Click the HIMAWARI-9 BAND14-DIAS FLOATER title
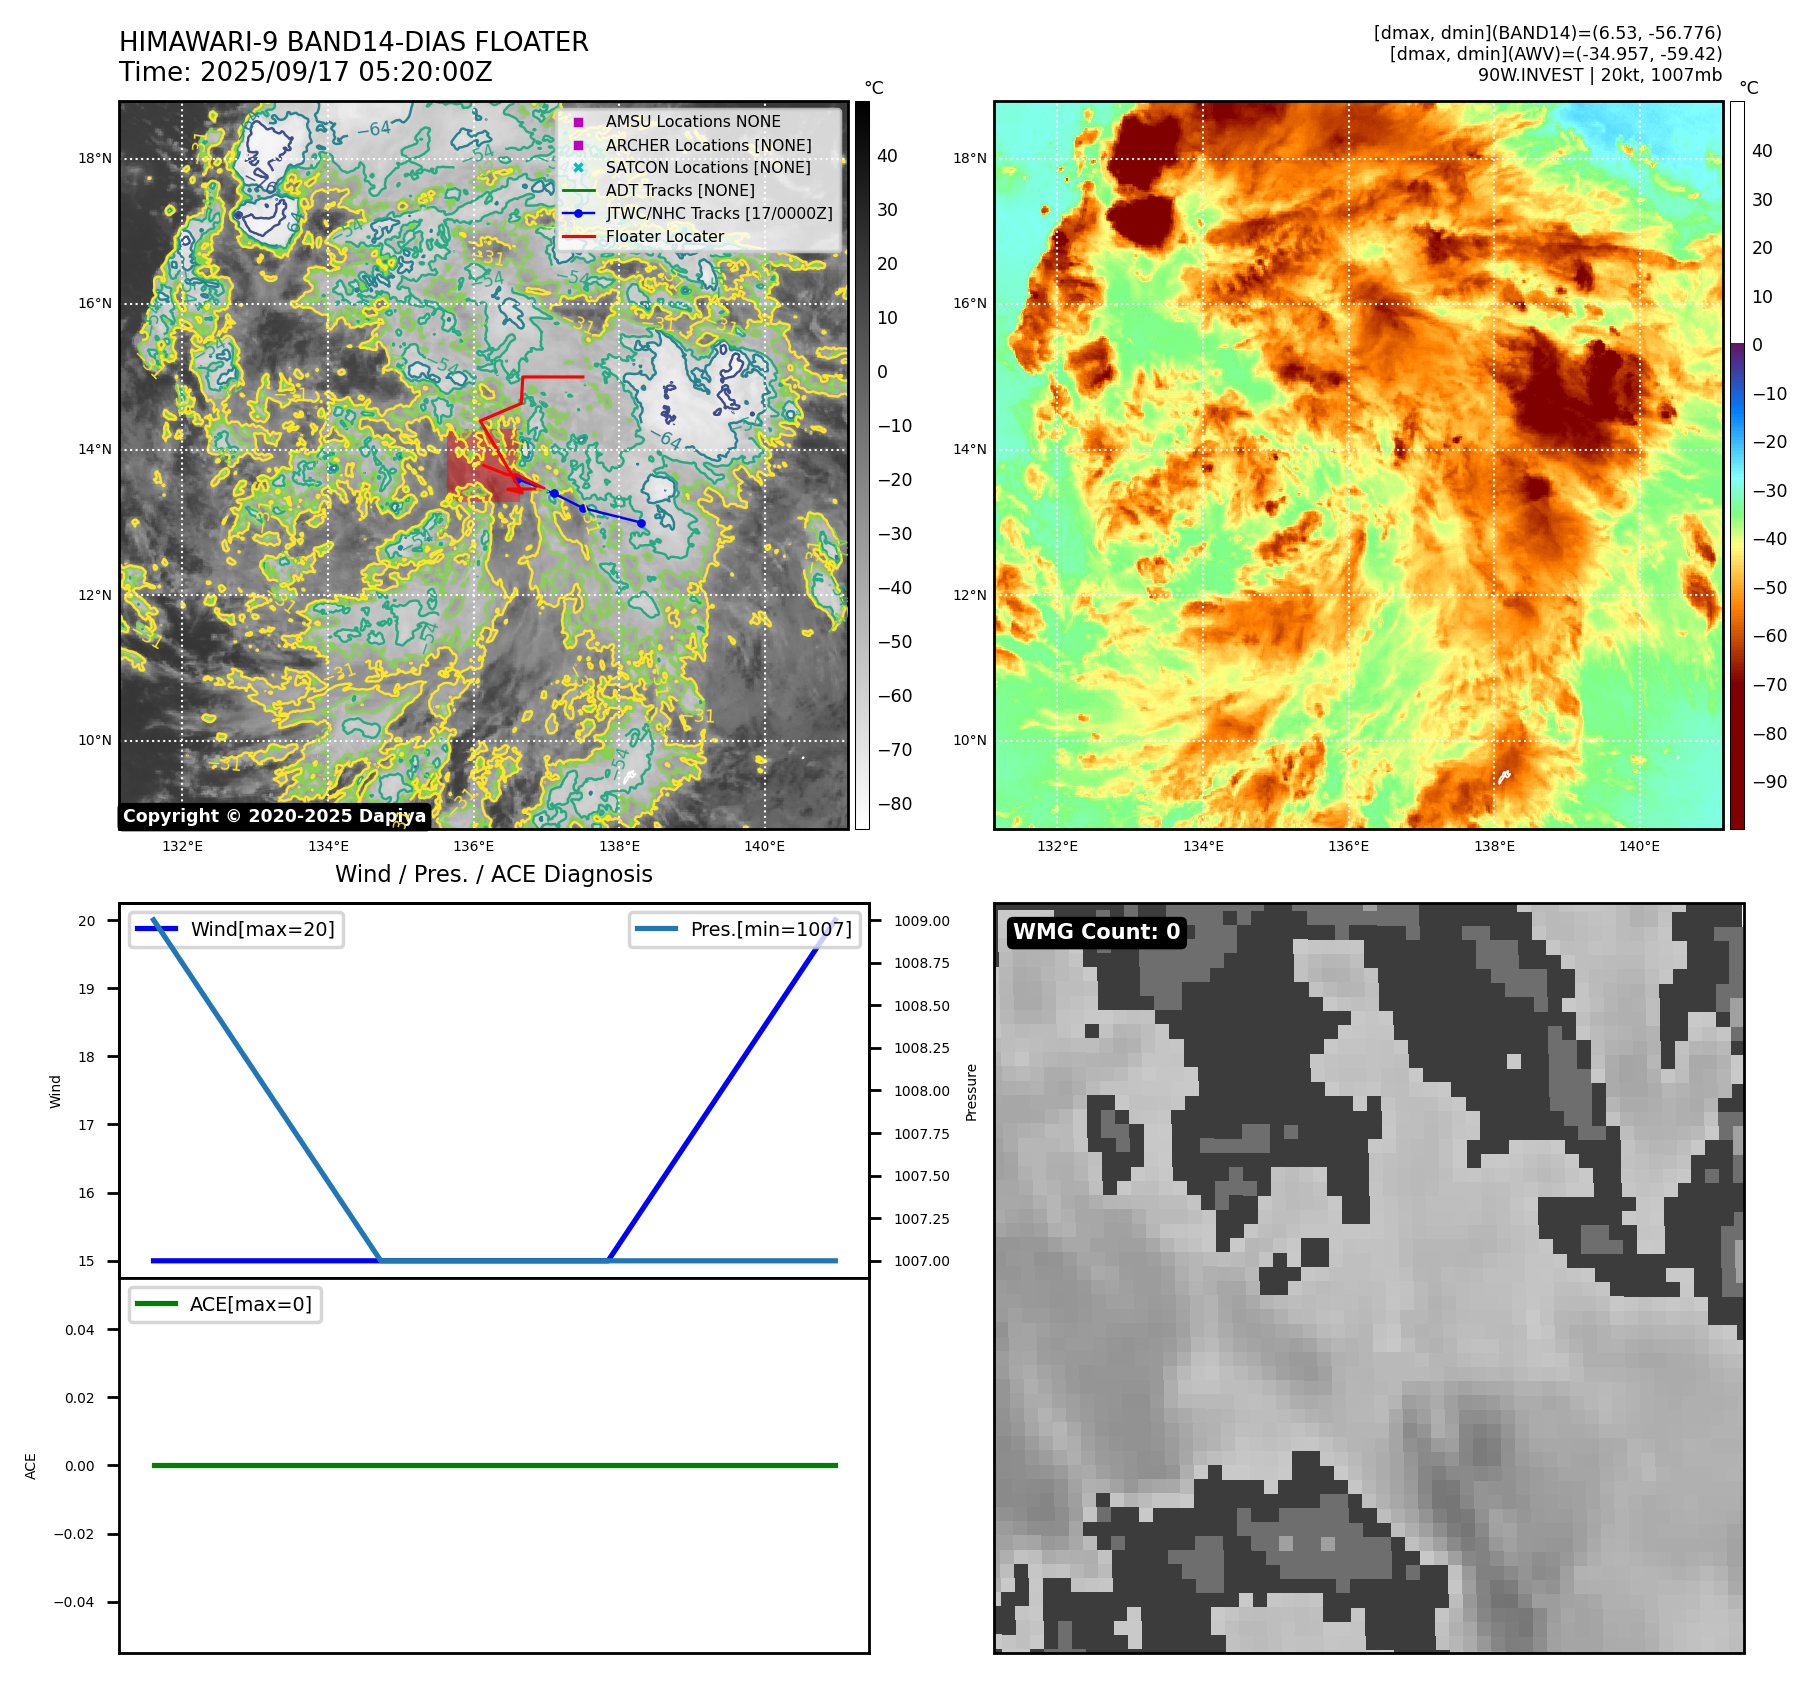The image size is (1813, 1690). coord(354,42)
